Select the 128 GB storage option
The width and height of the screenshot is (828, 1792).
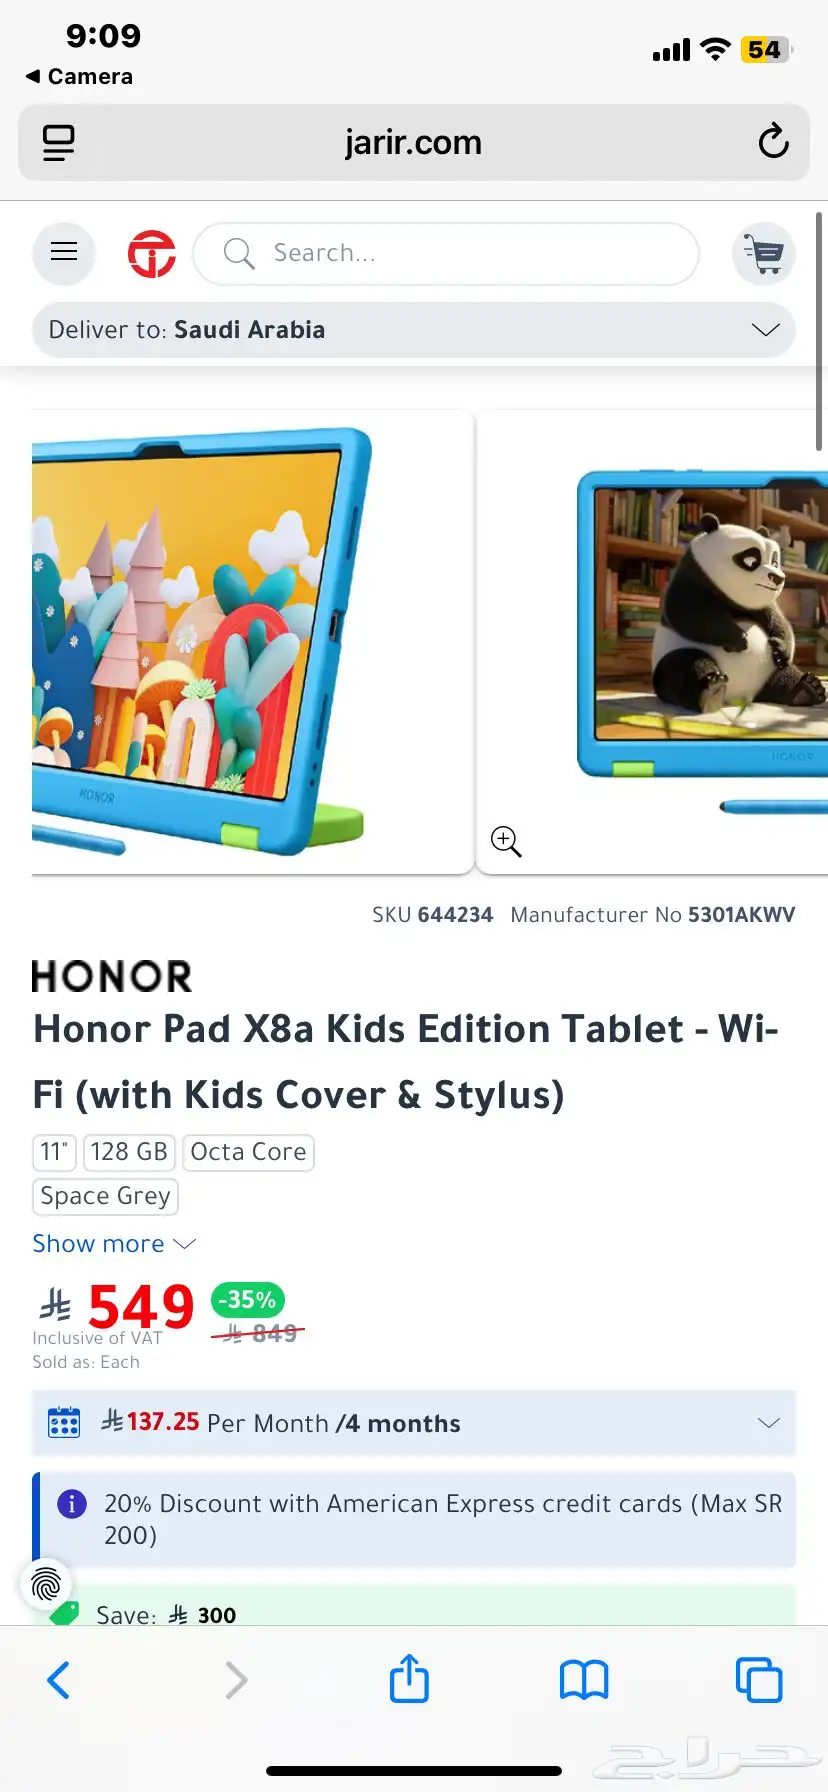[129, 1152]
